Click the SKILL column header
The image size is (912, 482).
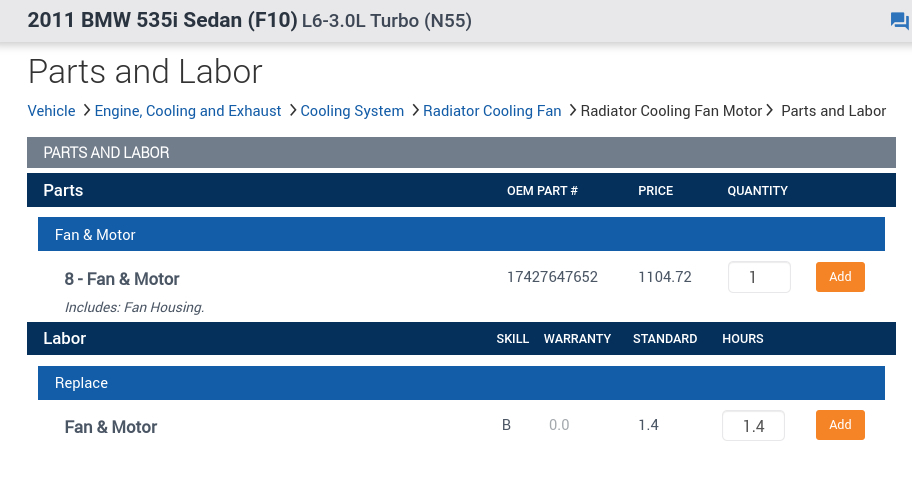pos(512,339)
